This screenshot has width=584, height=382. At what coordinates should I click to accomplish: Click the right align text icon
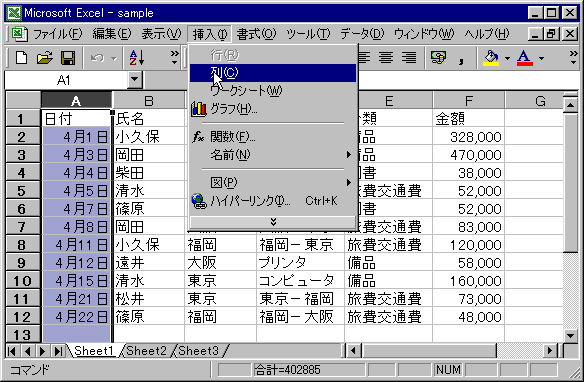click(x=409, y=57)
